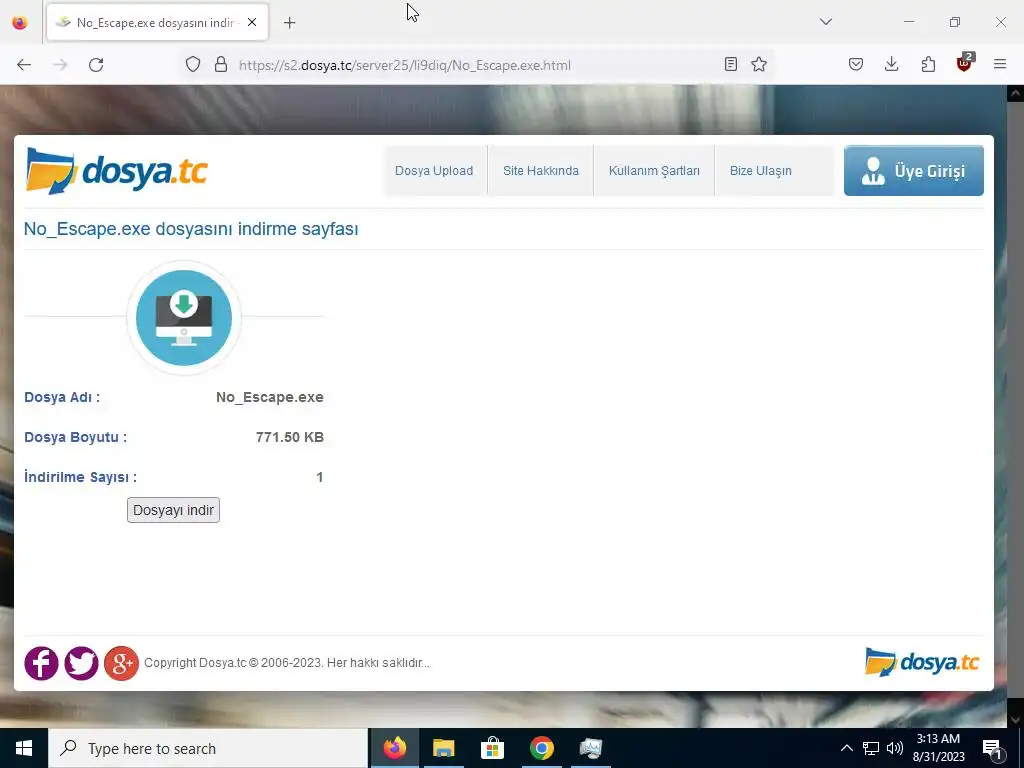The height and width of the screenshot is (768, 1024).
Task: Click the Firefox logo at top left
Action: (20, 23)
